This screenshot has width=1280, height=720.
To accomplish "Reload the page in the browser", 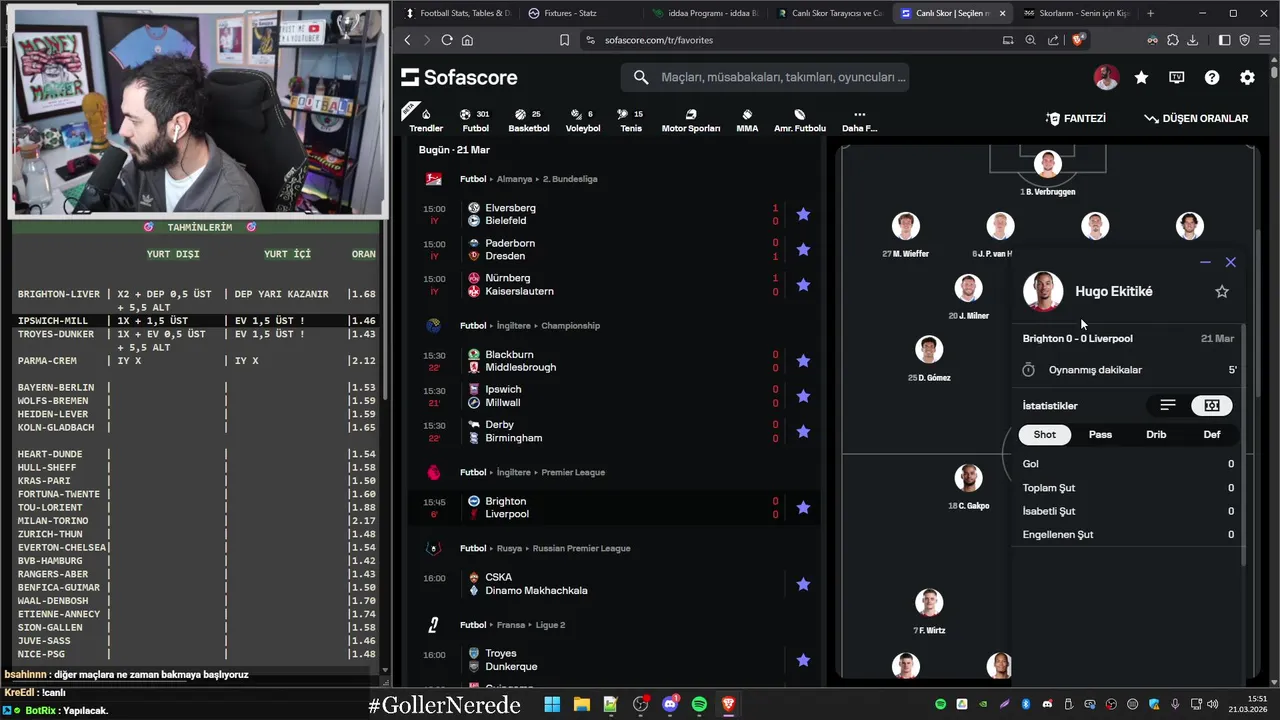I will (x=447, y=40).
